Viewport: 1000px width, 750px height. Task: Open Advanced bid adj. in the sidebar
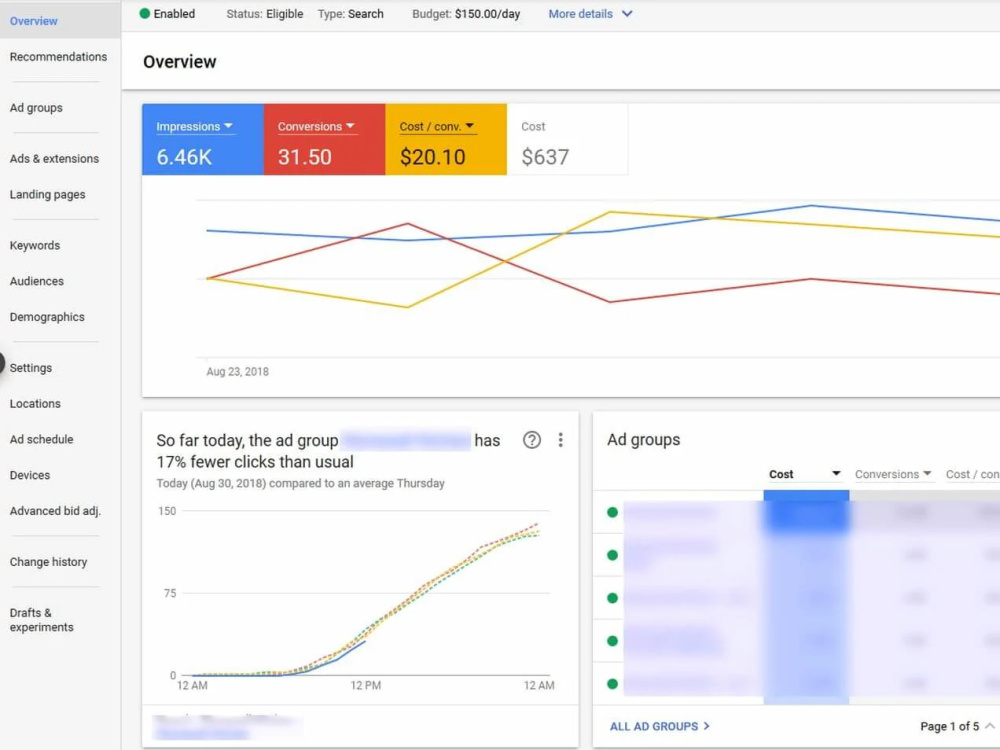point(55,511)
